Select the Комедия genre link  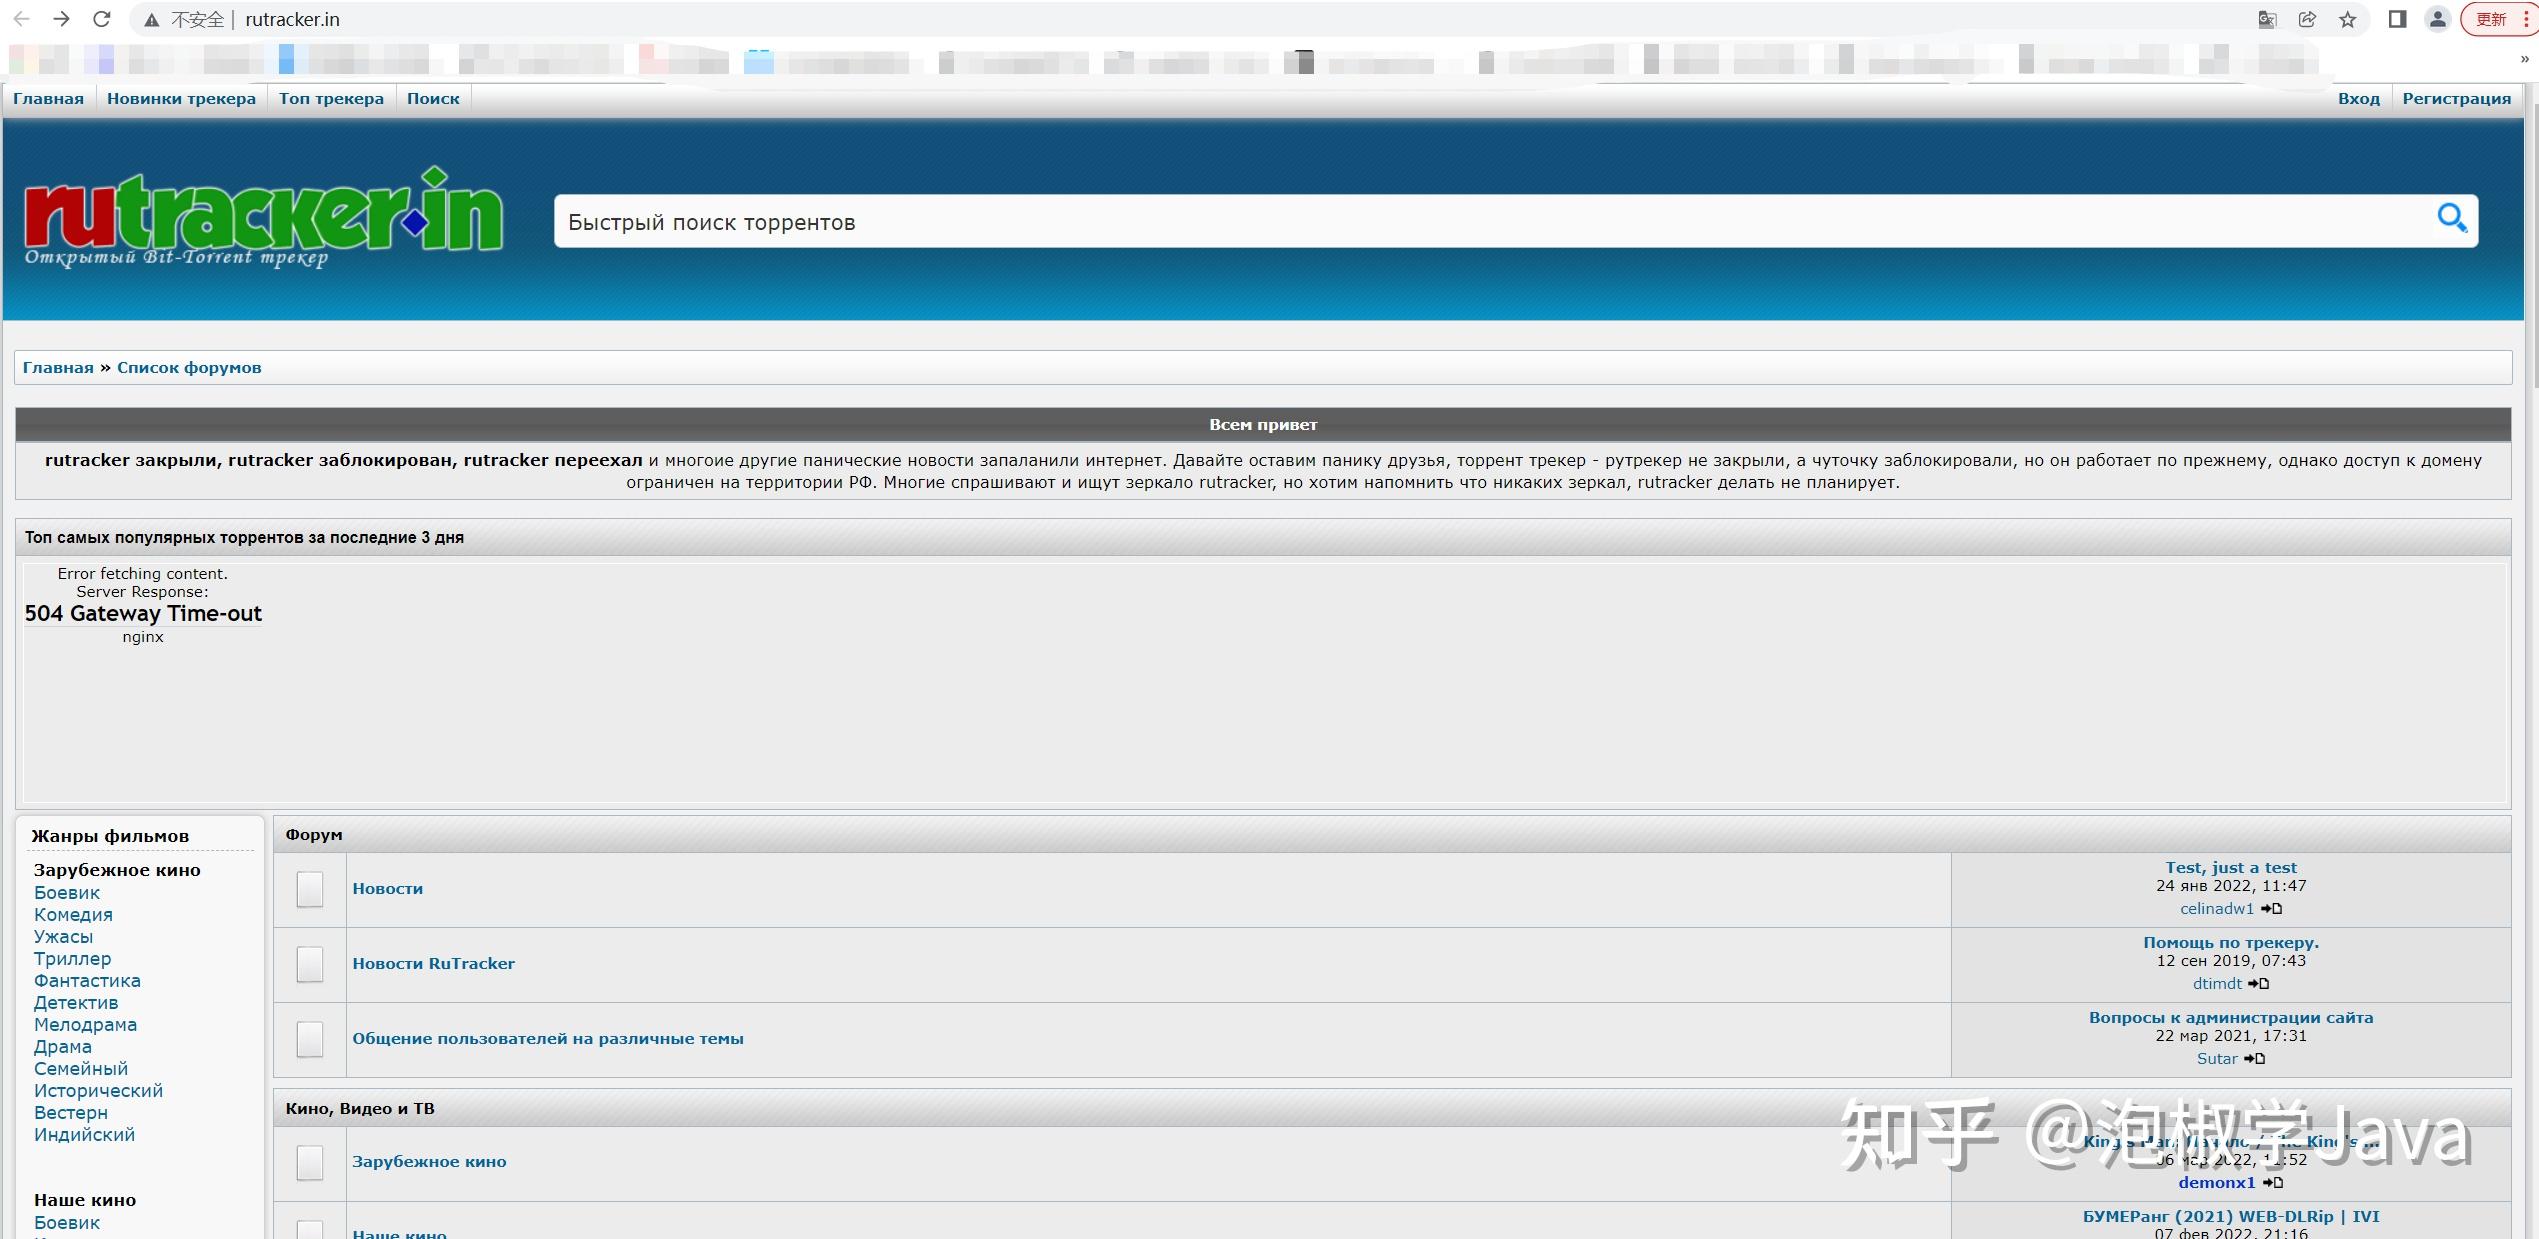73,914
